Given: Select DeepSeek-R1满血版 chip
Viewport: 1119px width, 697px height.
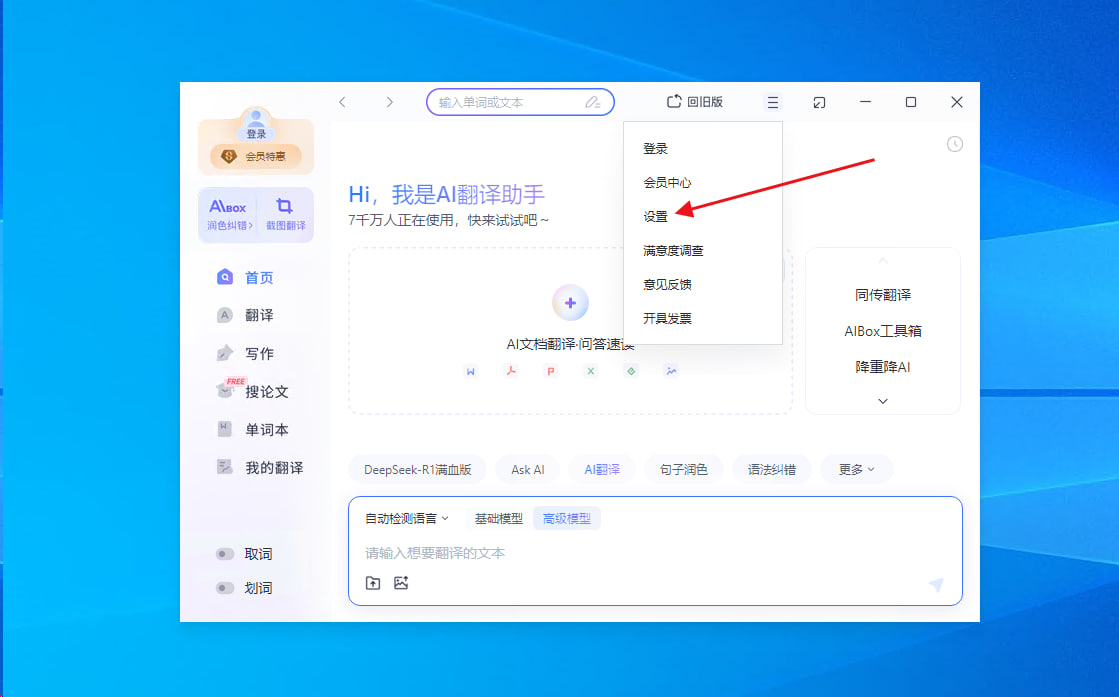Looking at the screenshot, I should point(417,469).
